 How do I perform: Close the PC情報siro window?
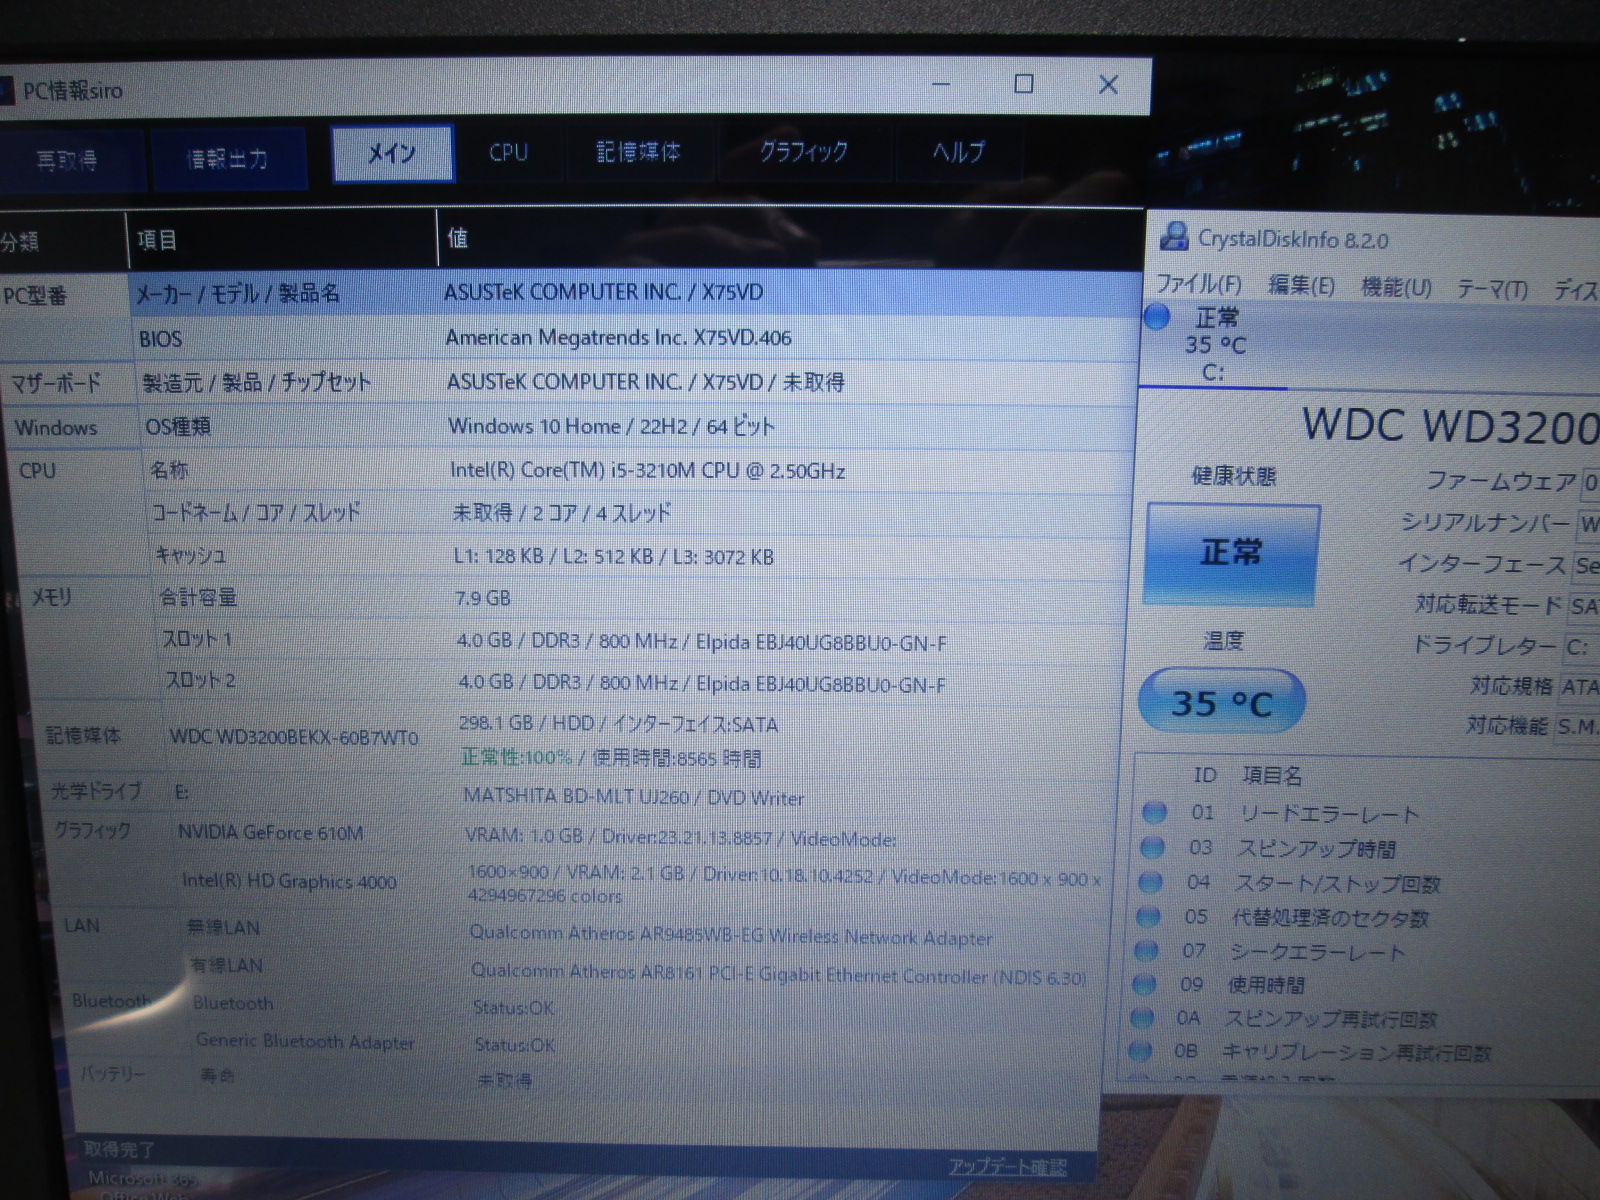pos(1108,84)
